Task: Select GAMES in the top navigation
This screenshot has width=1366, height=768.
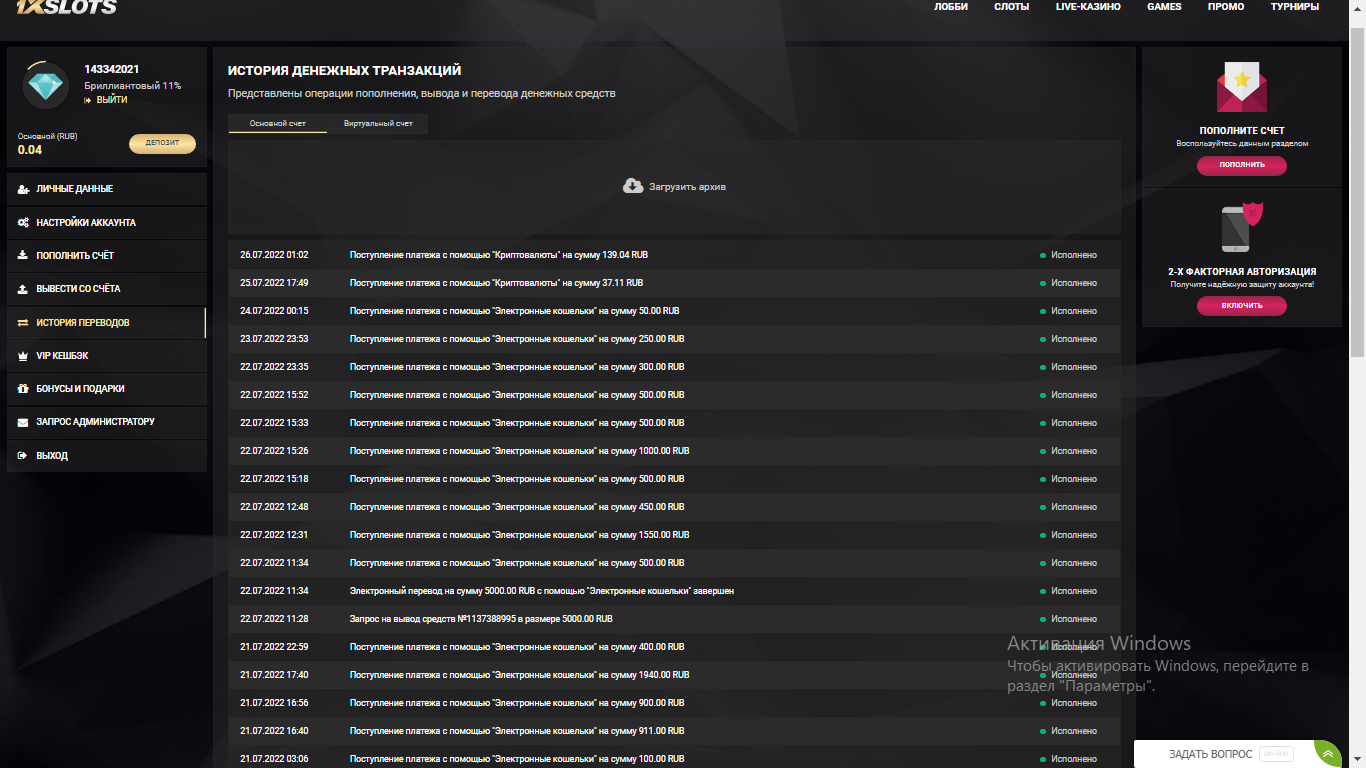Action: (x=1164, y=7)
